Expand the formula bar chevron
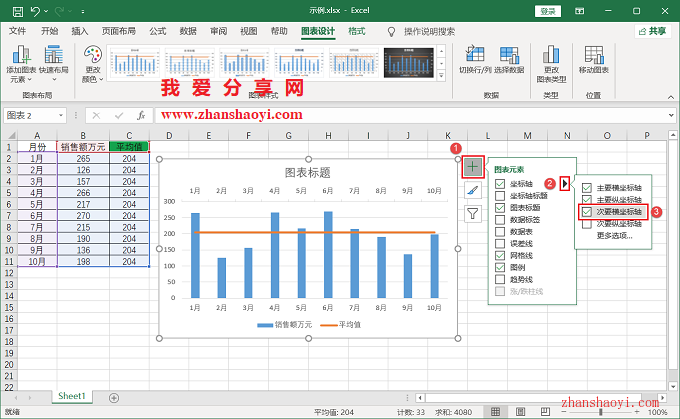 pos(671,115)
